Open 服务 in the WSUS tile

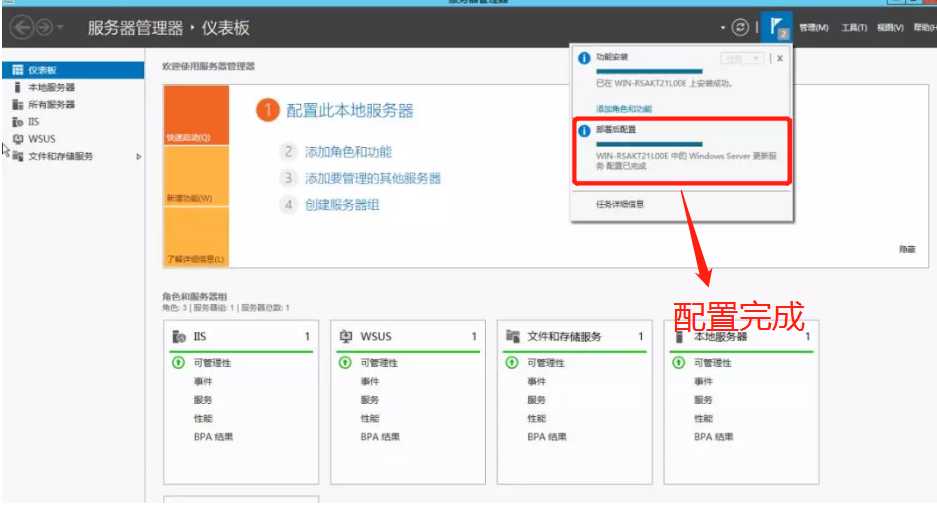(369, 400)
